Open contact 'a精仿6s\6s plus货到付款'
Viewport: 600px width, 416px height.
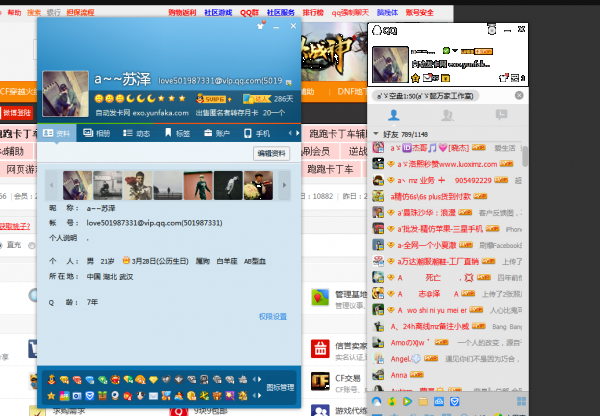pos(448,196)
